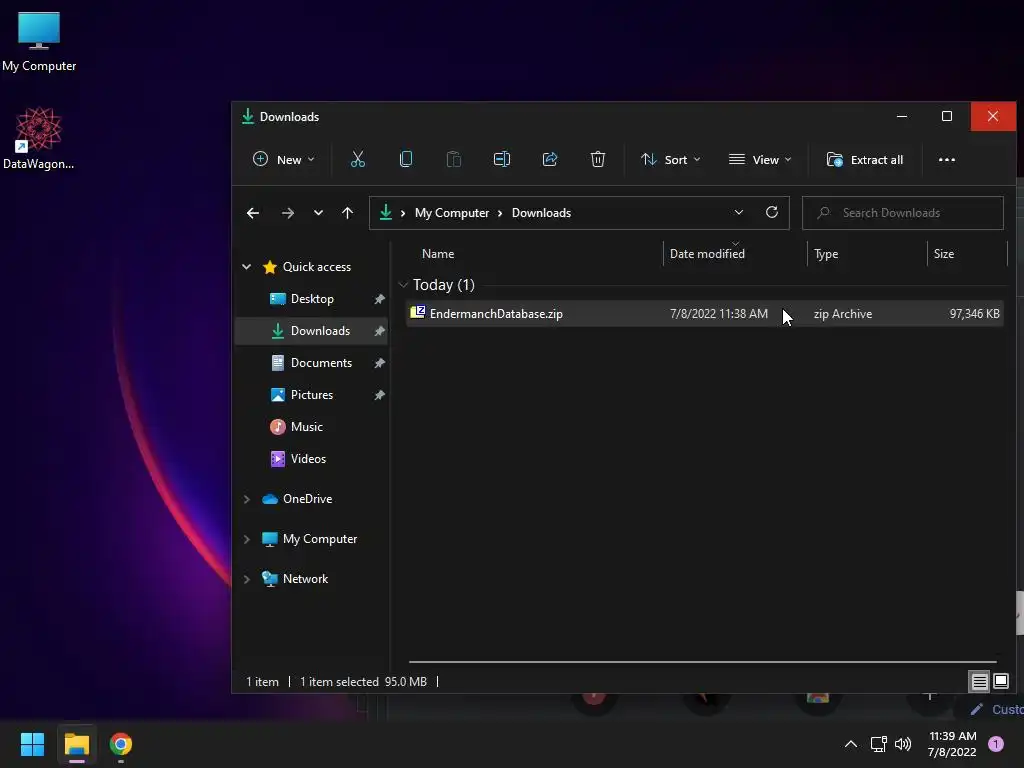The image size is (1024, 768).
Task: Open the notification badge in taskbar
Action: tap(995, 744)
